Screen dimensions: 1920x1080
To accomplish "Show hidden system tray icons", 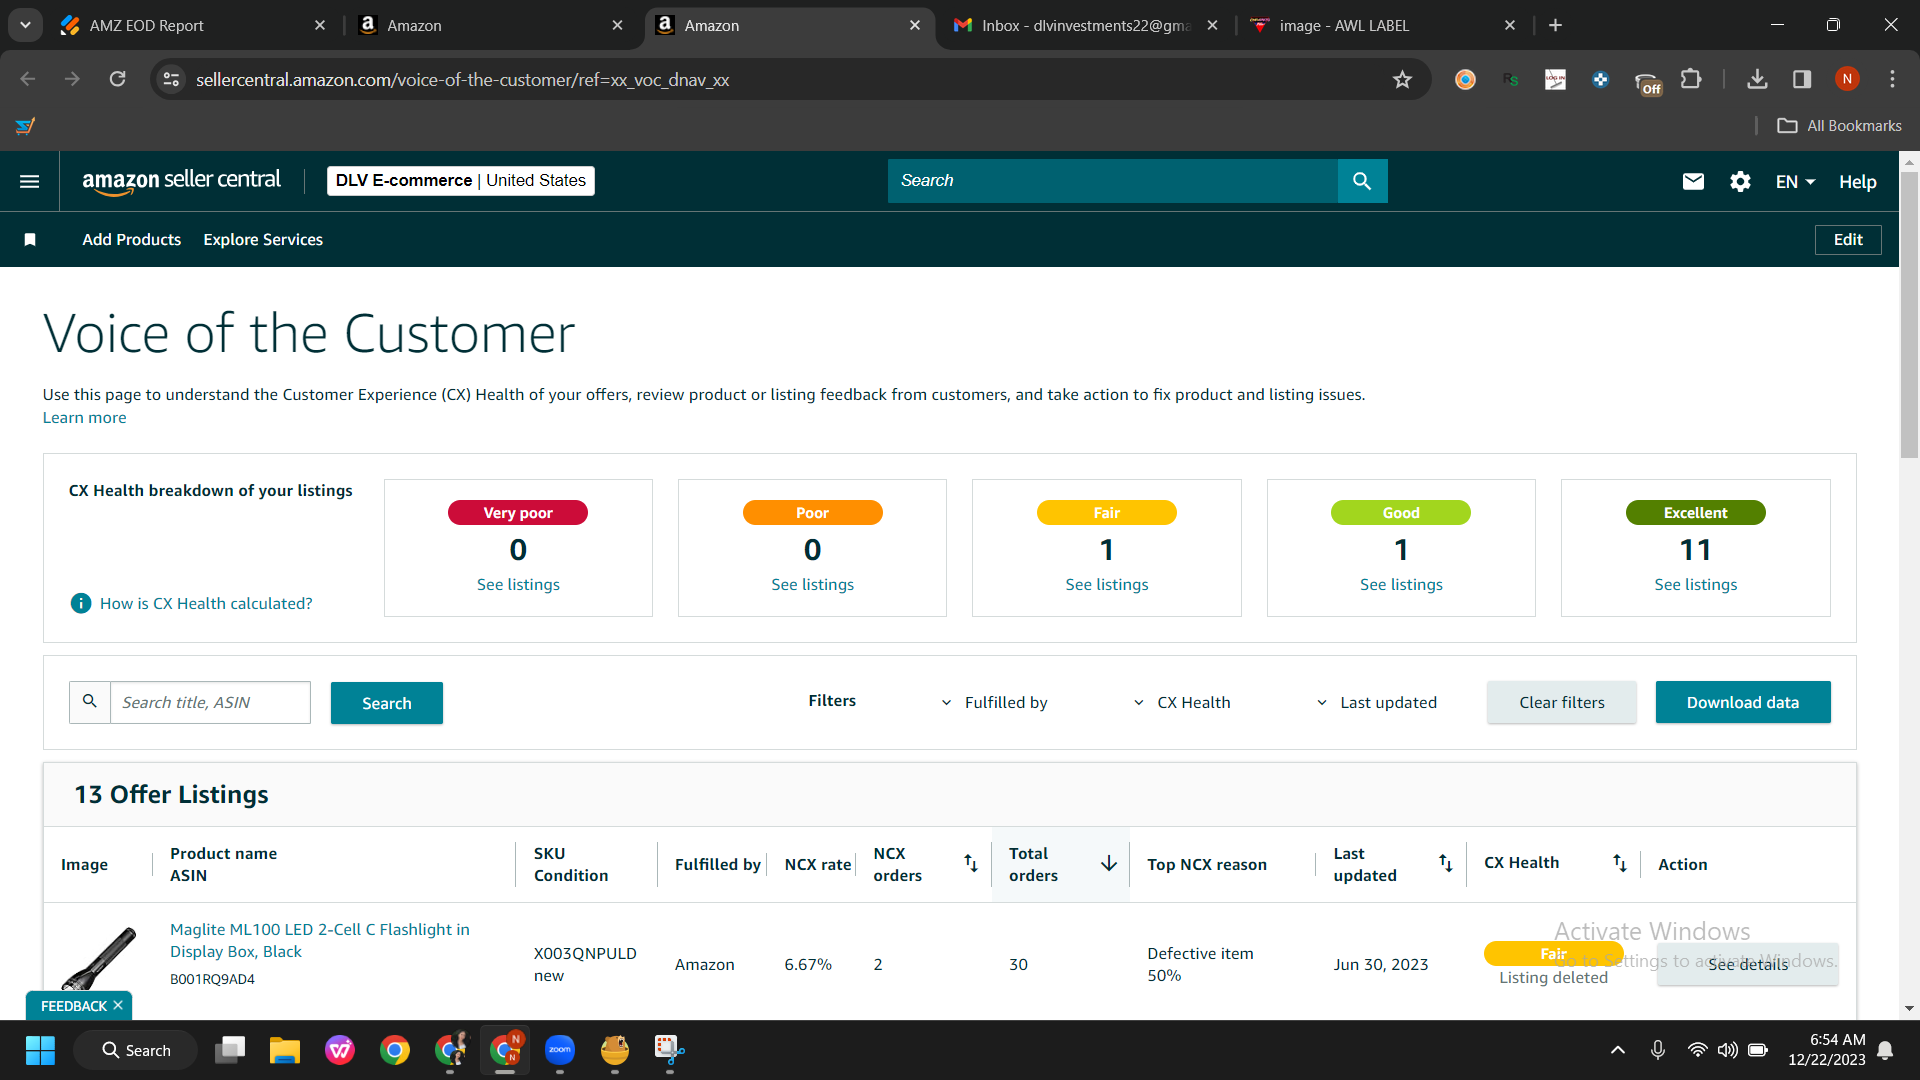I will pyautogui.click(x=1617, y=1050).
